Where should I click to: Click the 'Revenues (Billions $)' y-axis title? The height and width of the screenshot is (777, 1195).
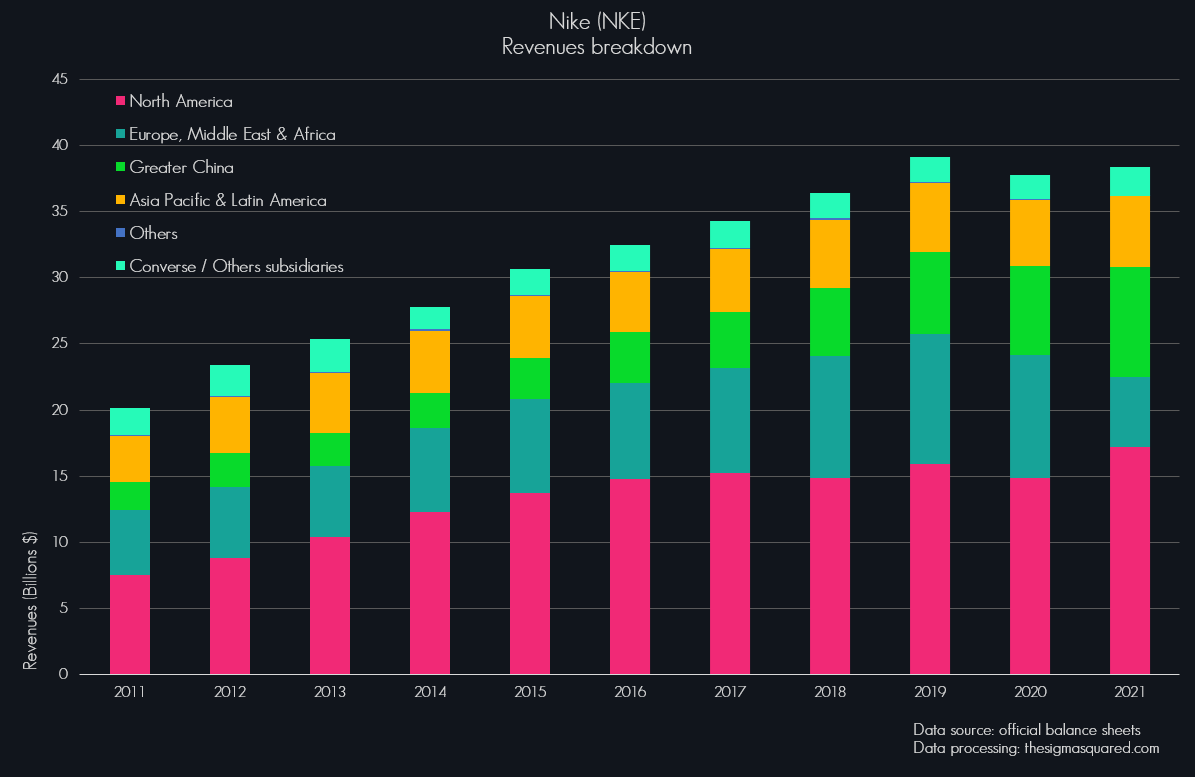(x=31, y=600)
